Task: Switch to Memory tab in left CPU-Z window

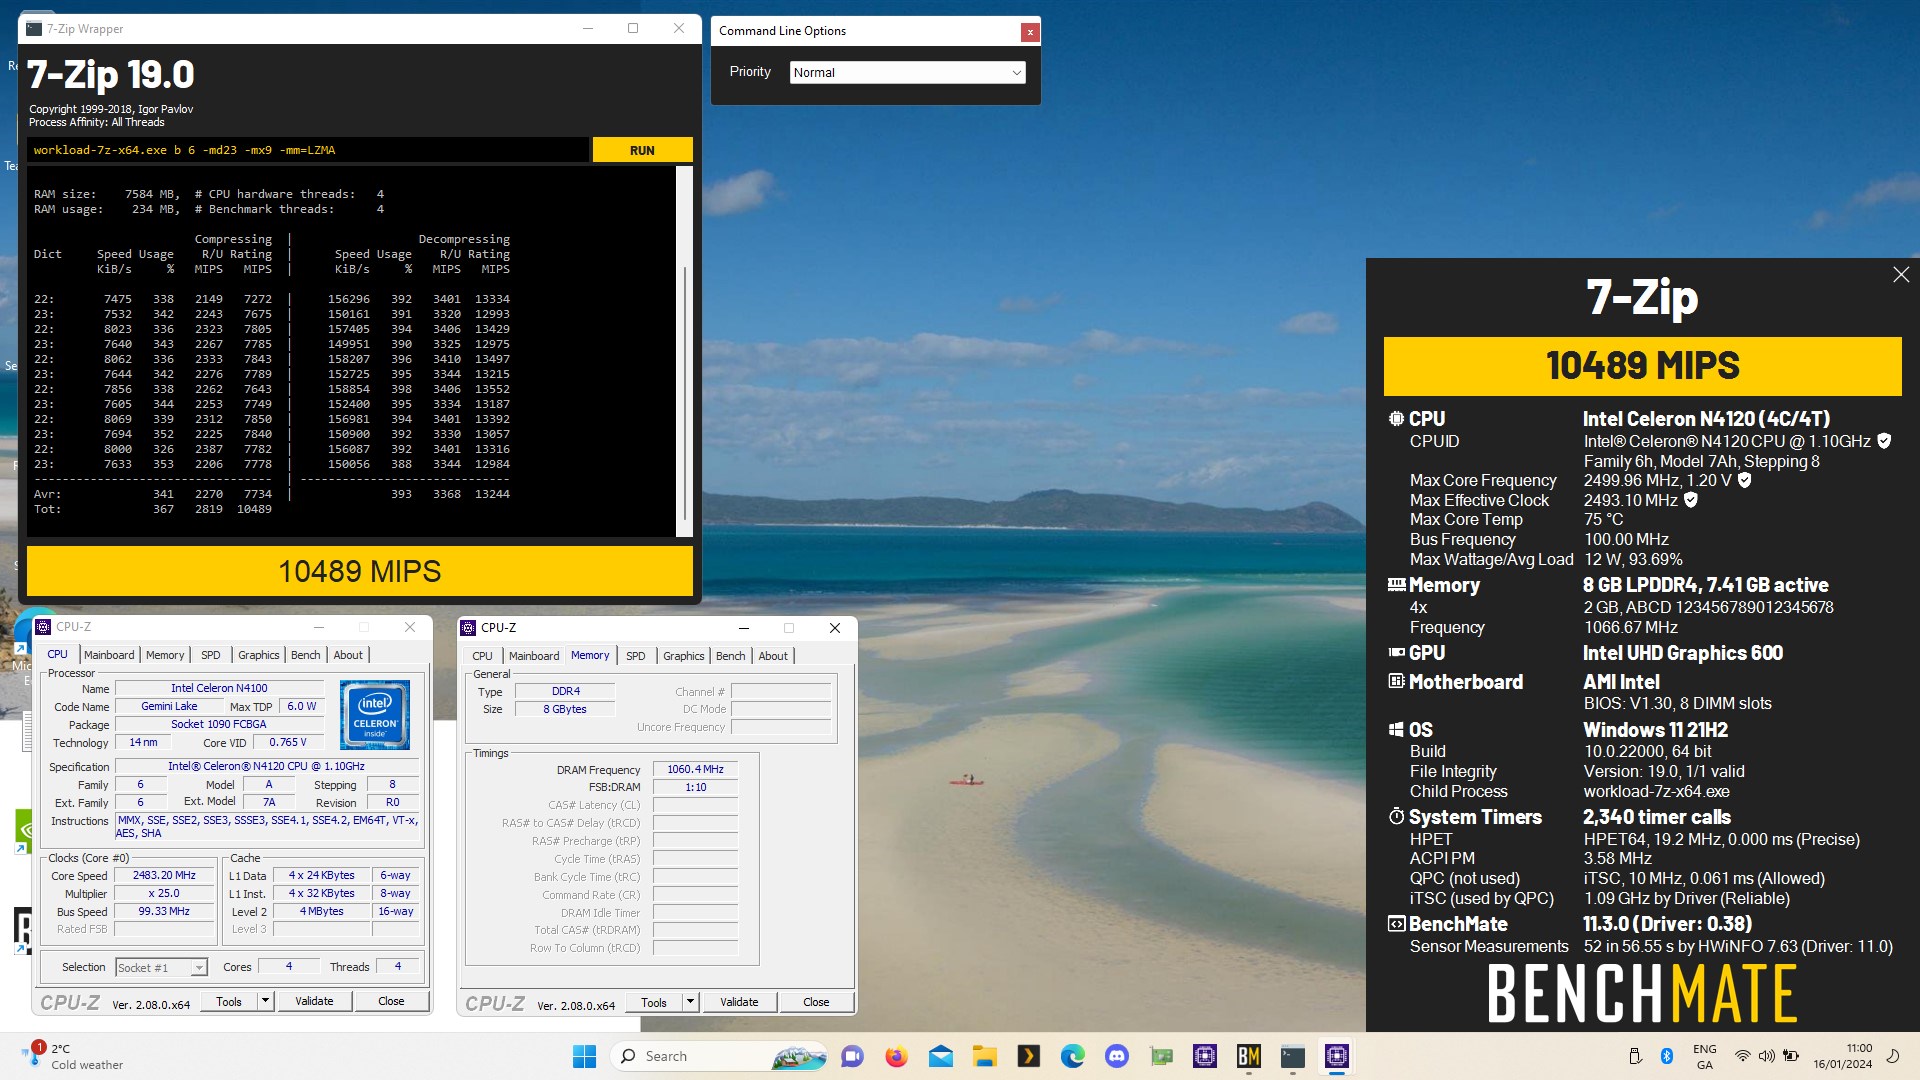Action: pyautogui.click(x=165, y=655)
